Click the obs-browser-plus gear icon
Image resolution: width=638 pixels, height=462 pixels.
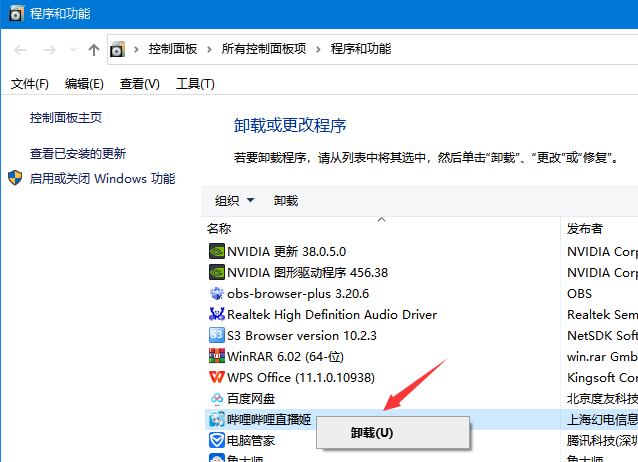pos(216,293)
